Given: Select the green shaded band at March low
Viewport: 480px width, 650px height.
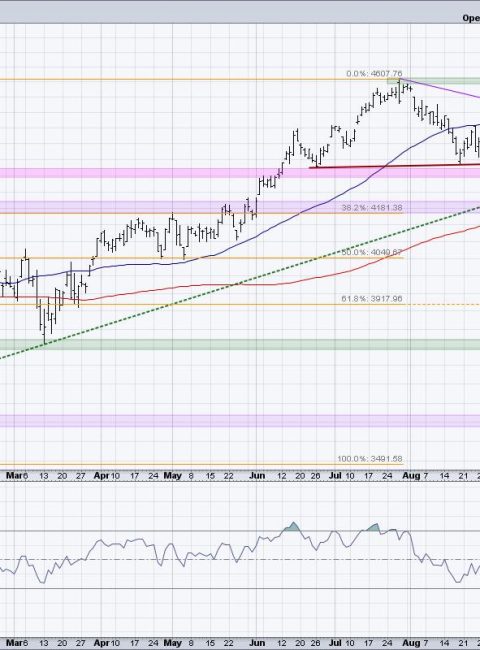Looking at the screenshot, I should pos(240,344).
